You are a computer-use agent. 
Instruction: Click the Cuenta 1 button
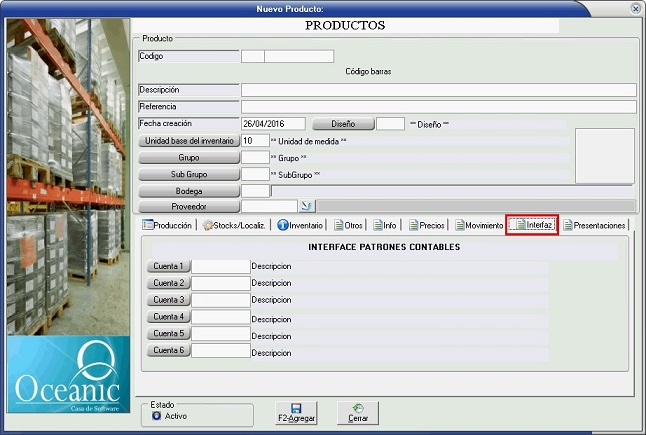(x=168, y=266)
